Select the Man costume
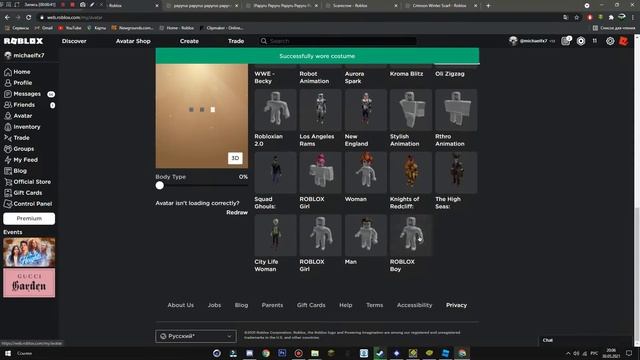The height and width of the screenshot is (360, 640). (366, 236)
